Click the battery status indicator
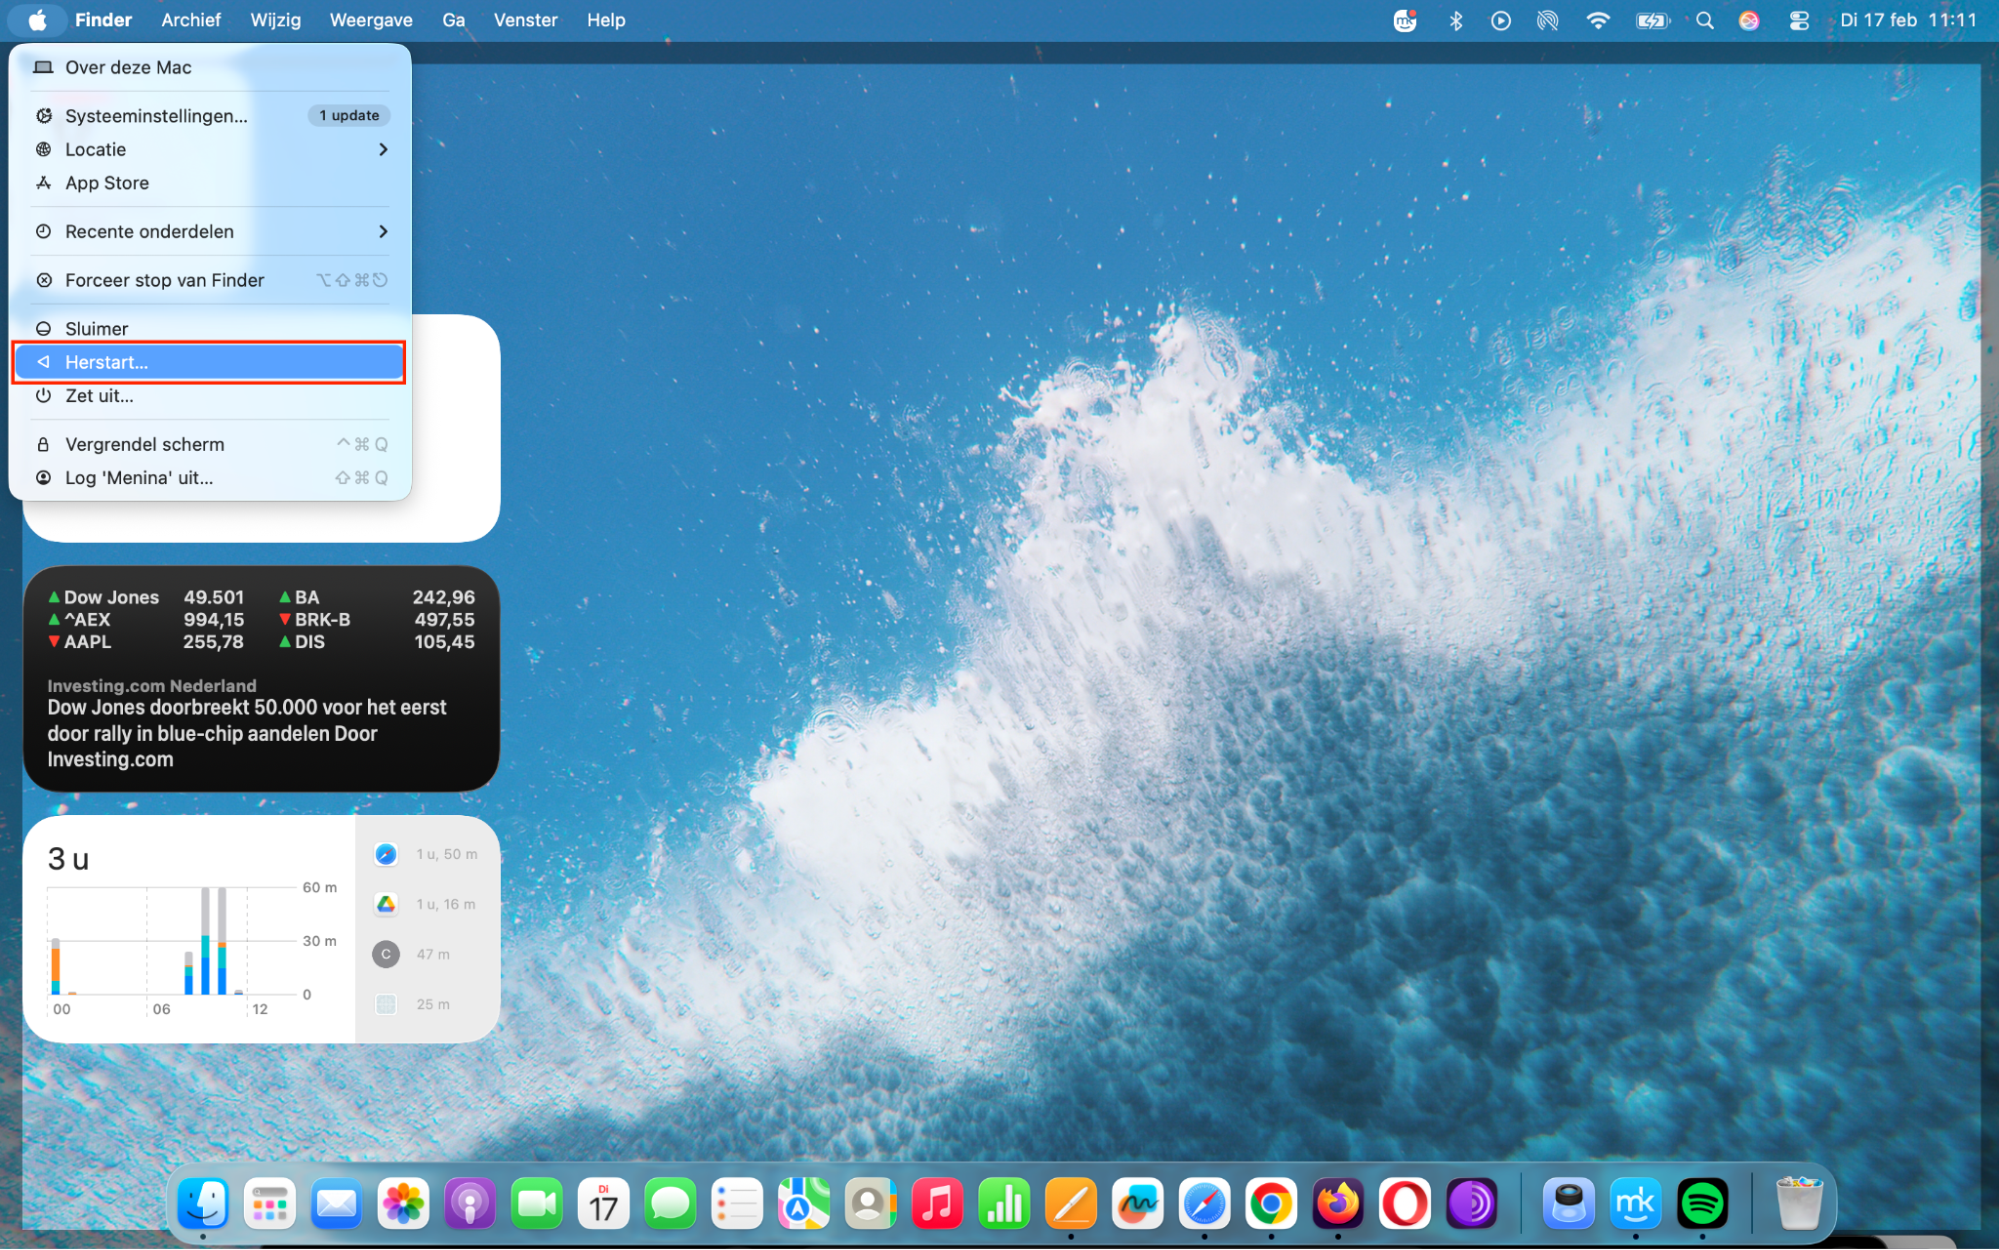The height and width of the screenshot is (1250, 1999). [1652, 20]
